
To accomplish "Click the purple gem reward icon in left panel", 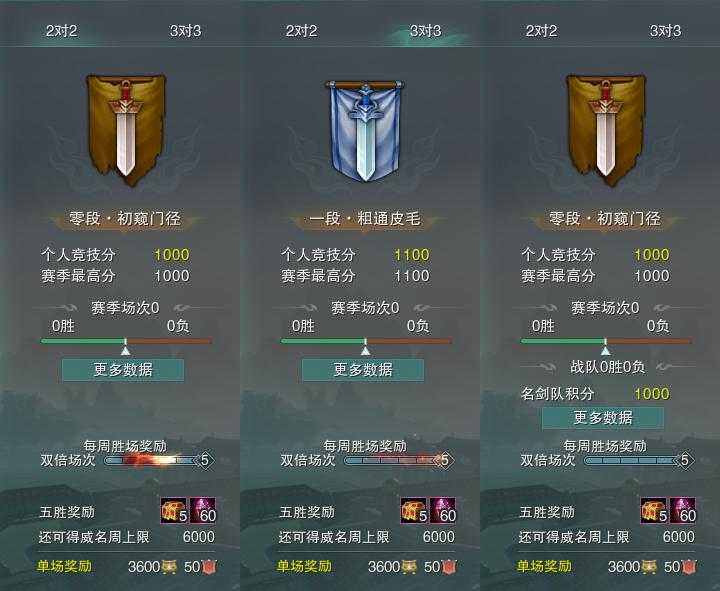I will [202, 511].
